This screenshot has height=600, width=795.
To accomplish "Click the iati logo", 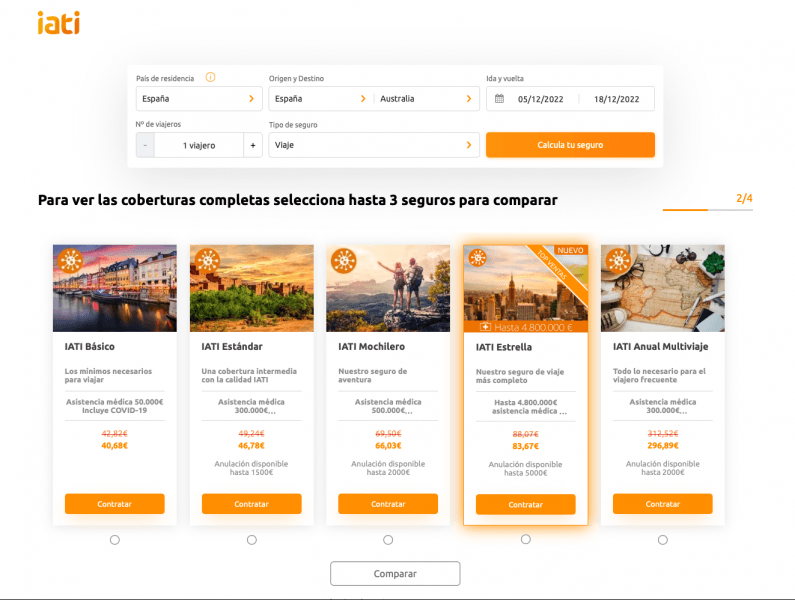I will click(x=59, y=23).
